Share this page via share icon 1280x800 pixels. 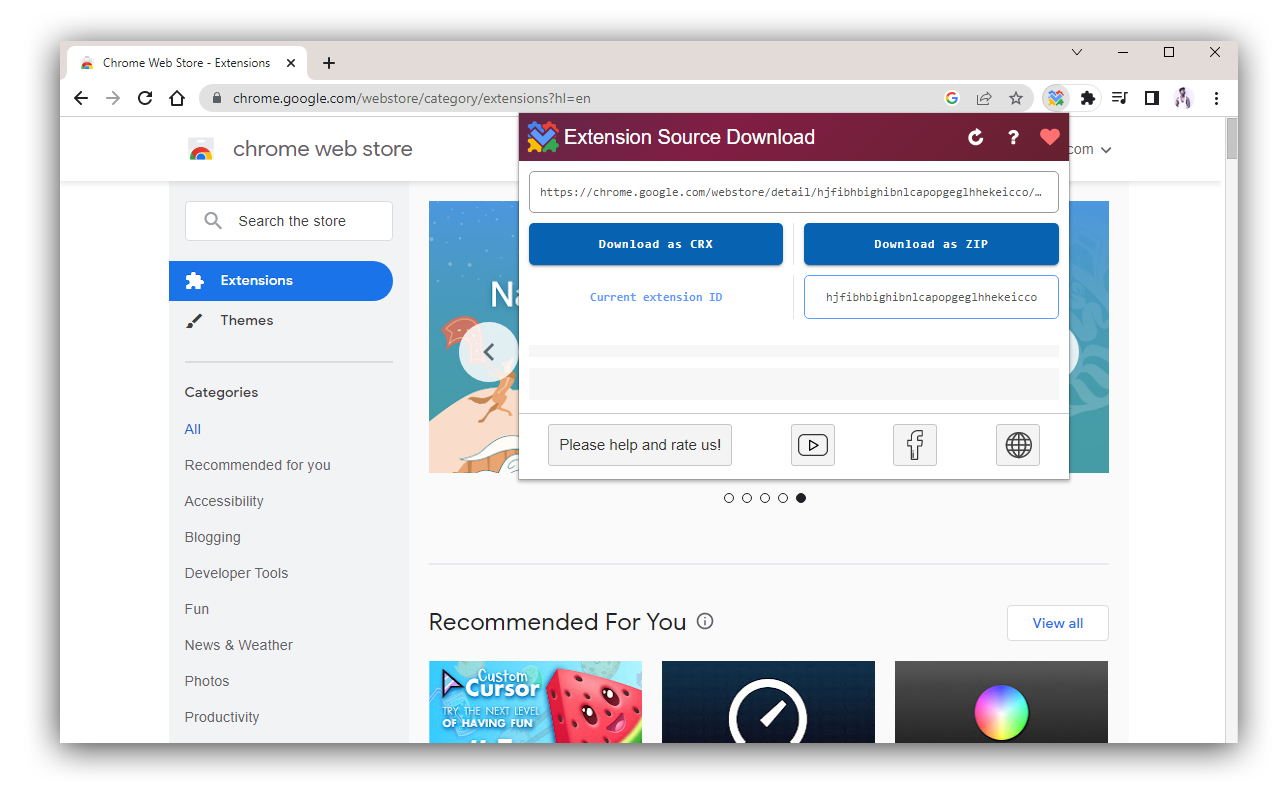pyautogui.click(x=984, y=98)
